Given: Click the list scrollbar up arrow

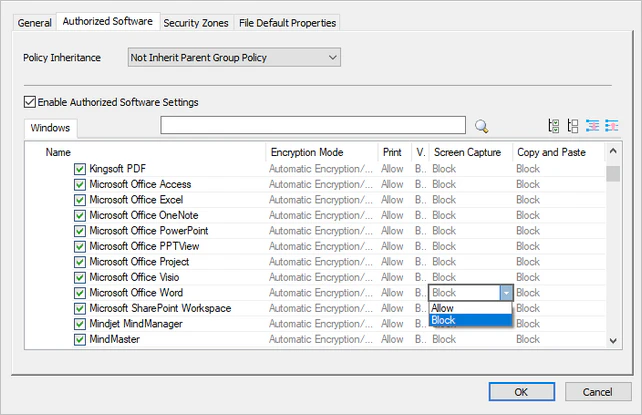Looking at the screenshot, I should 613,151.
